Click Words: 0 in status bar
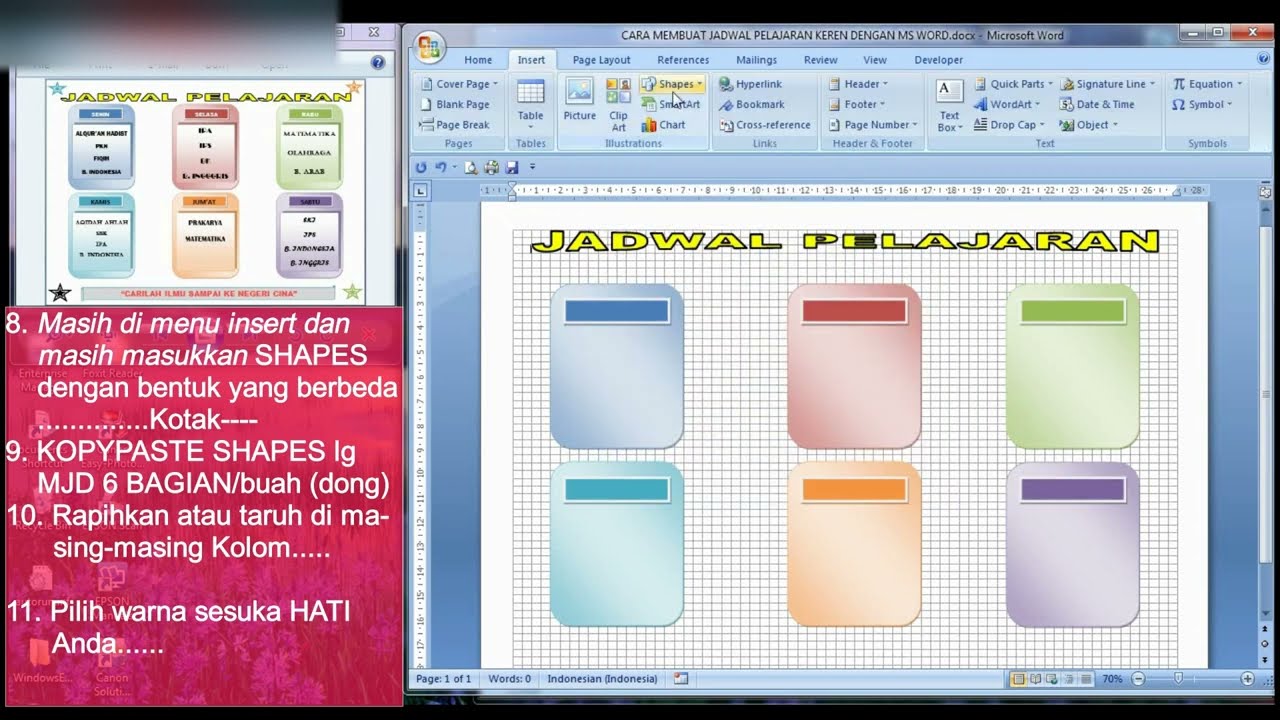This screenshot has height=720, width=1280. (509, 679)
